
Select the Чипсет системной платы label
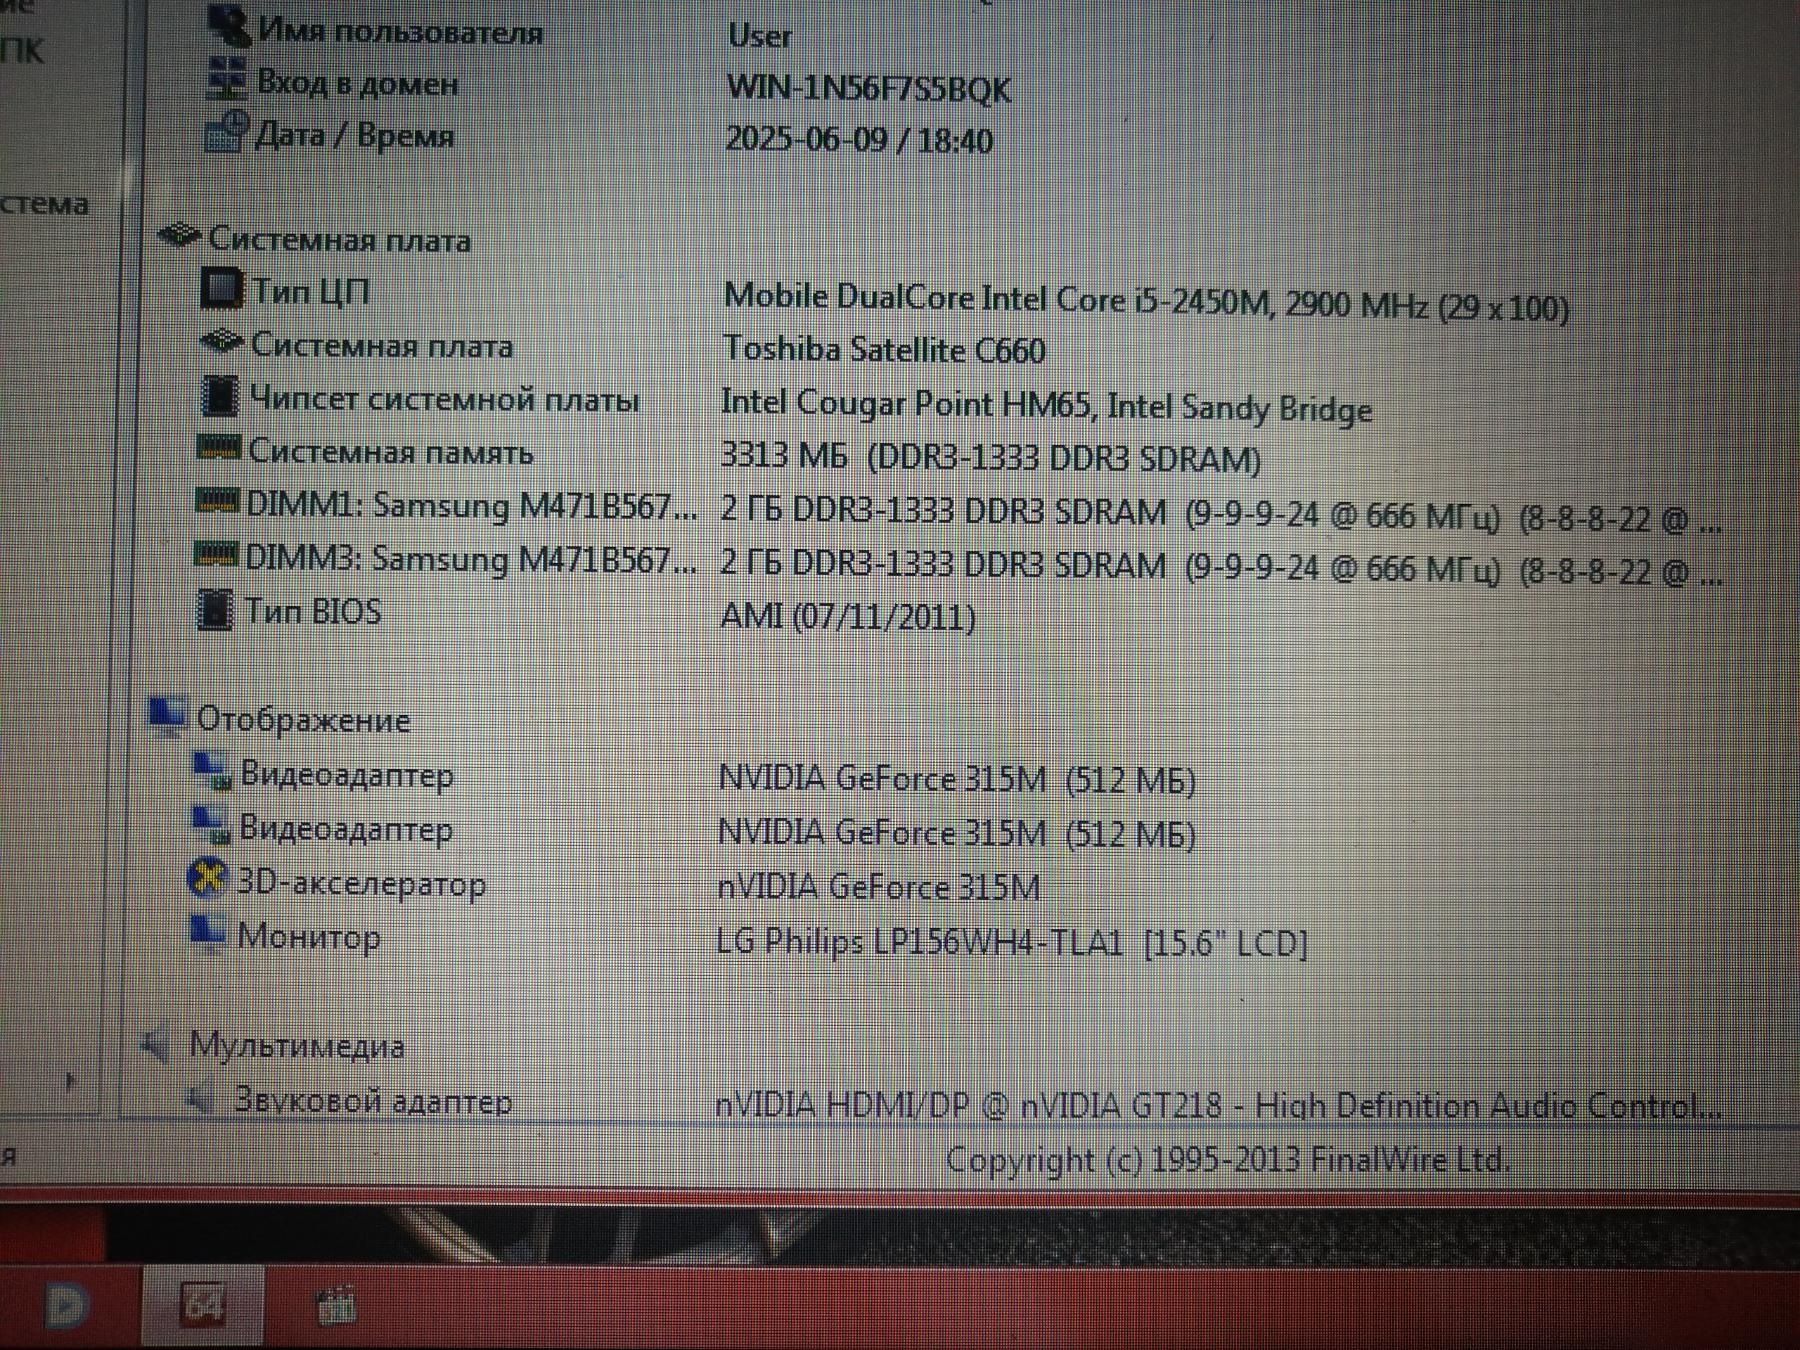click(x=444, y=400)
